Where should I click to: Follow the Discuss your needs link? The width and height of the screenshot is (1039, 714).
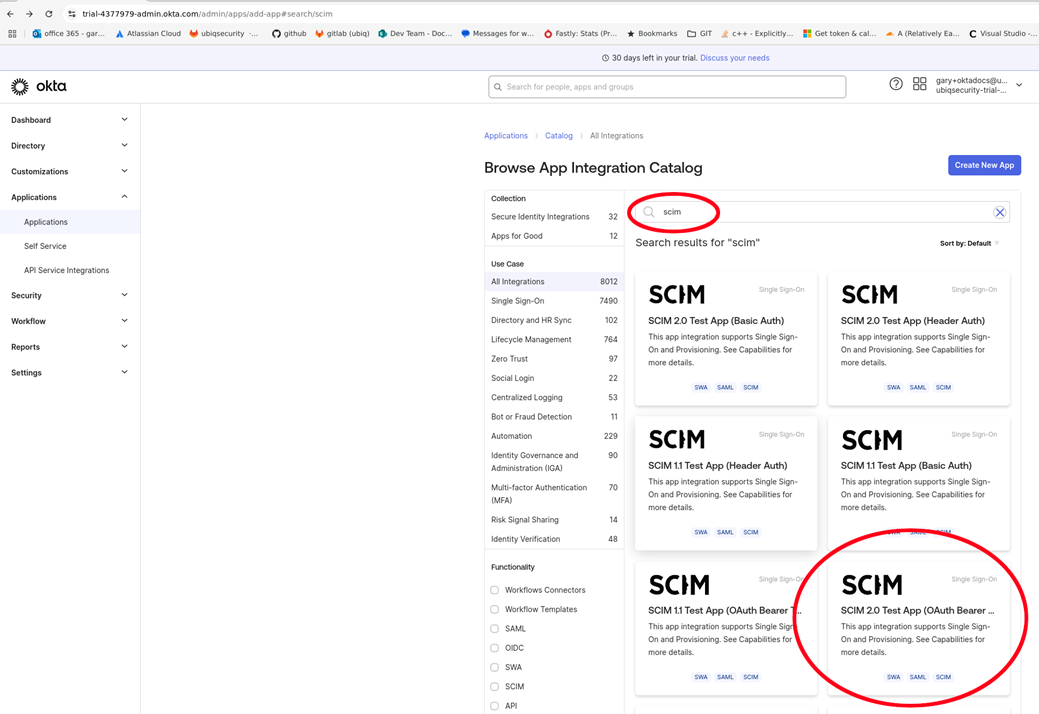pyautogui.click(x=734, y=58)
